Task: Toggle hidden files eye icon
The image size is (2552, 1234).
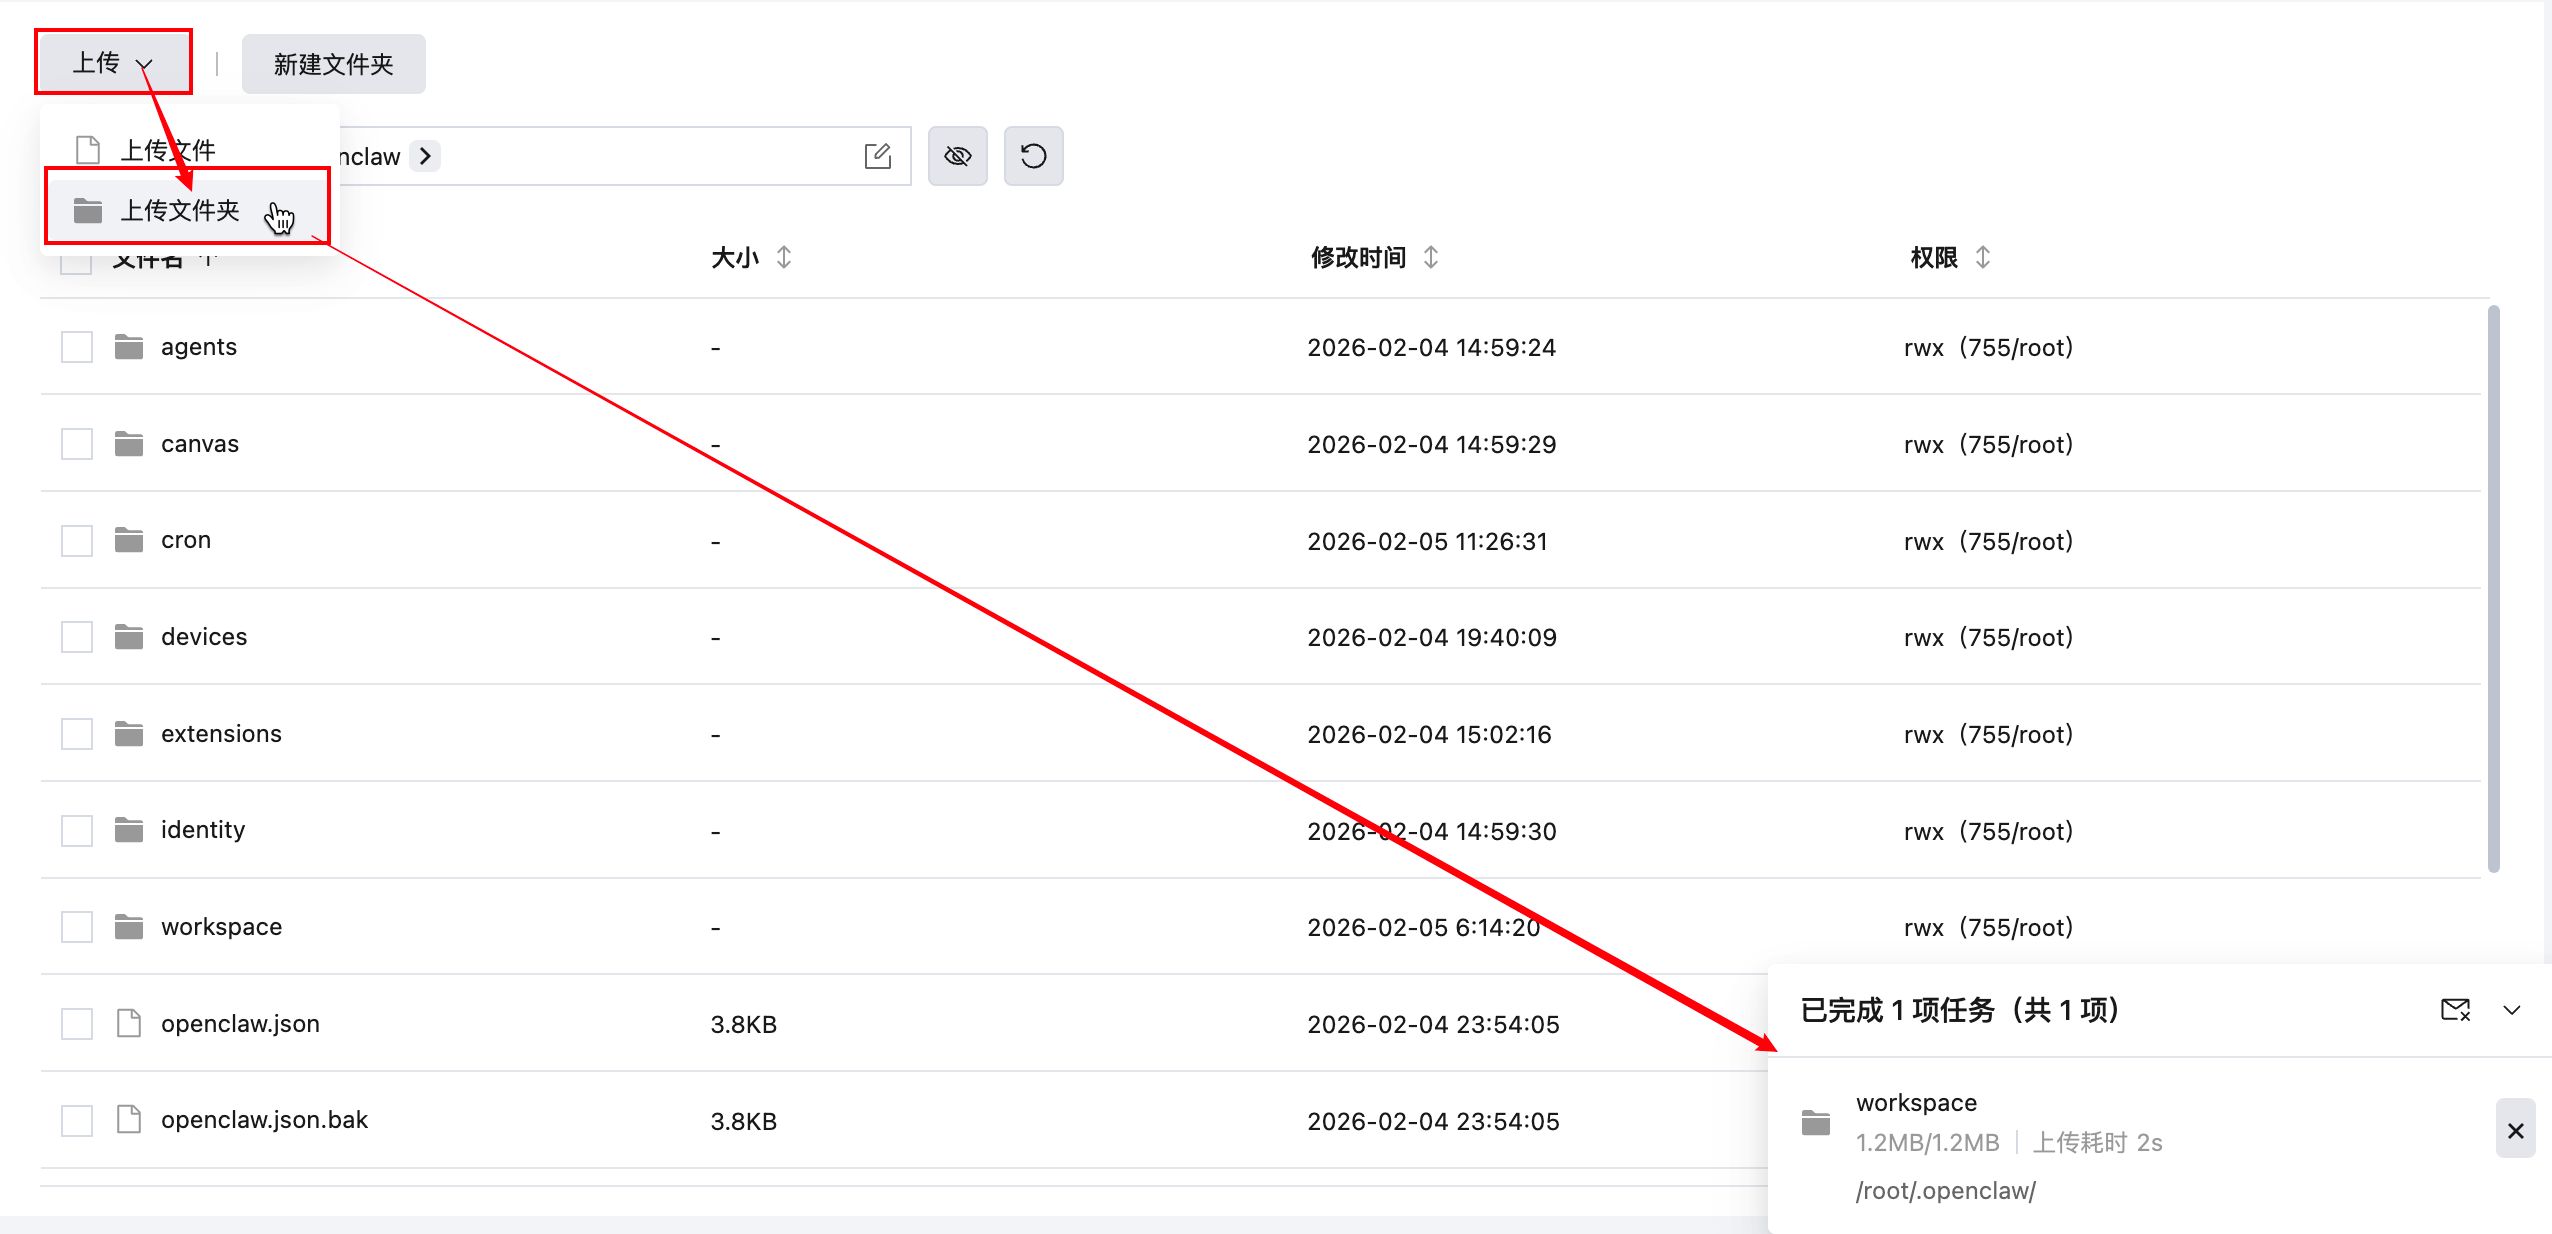Action: click(957, 156)
